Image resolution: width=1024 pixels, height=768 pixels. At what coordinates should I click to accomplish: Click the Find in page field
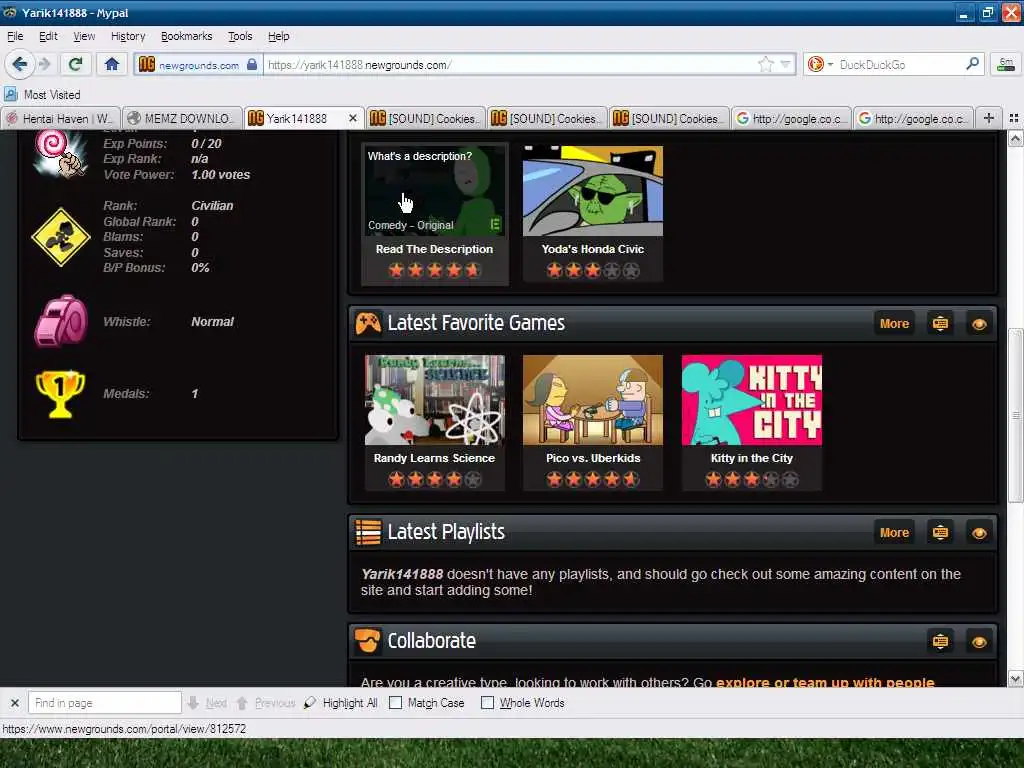click(104, 703)
